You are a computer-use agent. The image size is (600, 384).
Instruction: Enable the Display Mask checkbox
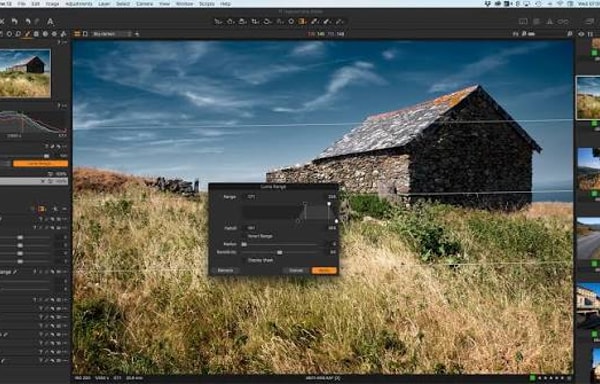[x=245, y=260]
